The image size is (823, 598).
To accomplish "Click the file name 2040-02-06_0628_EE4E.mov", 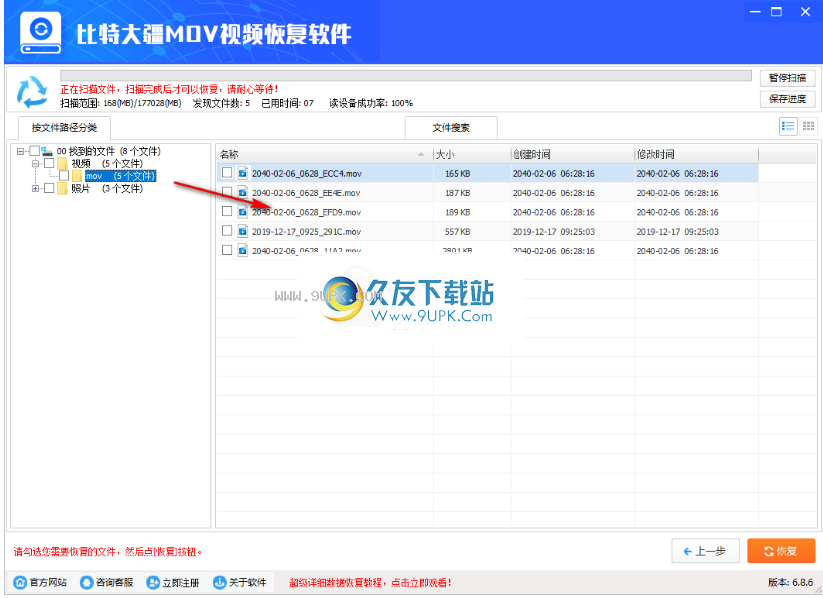I will tap(306, 193).
